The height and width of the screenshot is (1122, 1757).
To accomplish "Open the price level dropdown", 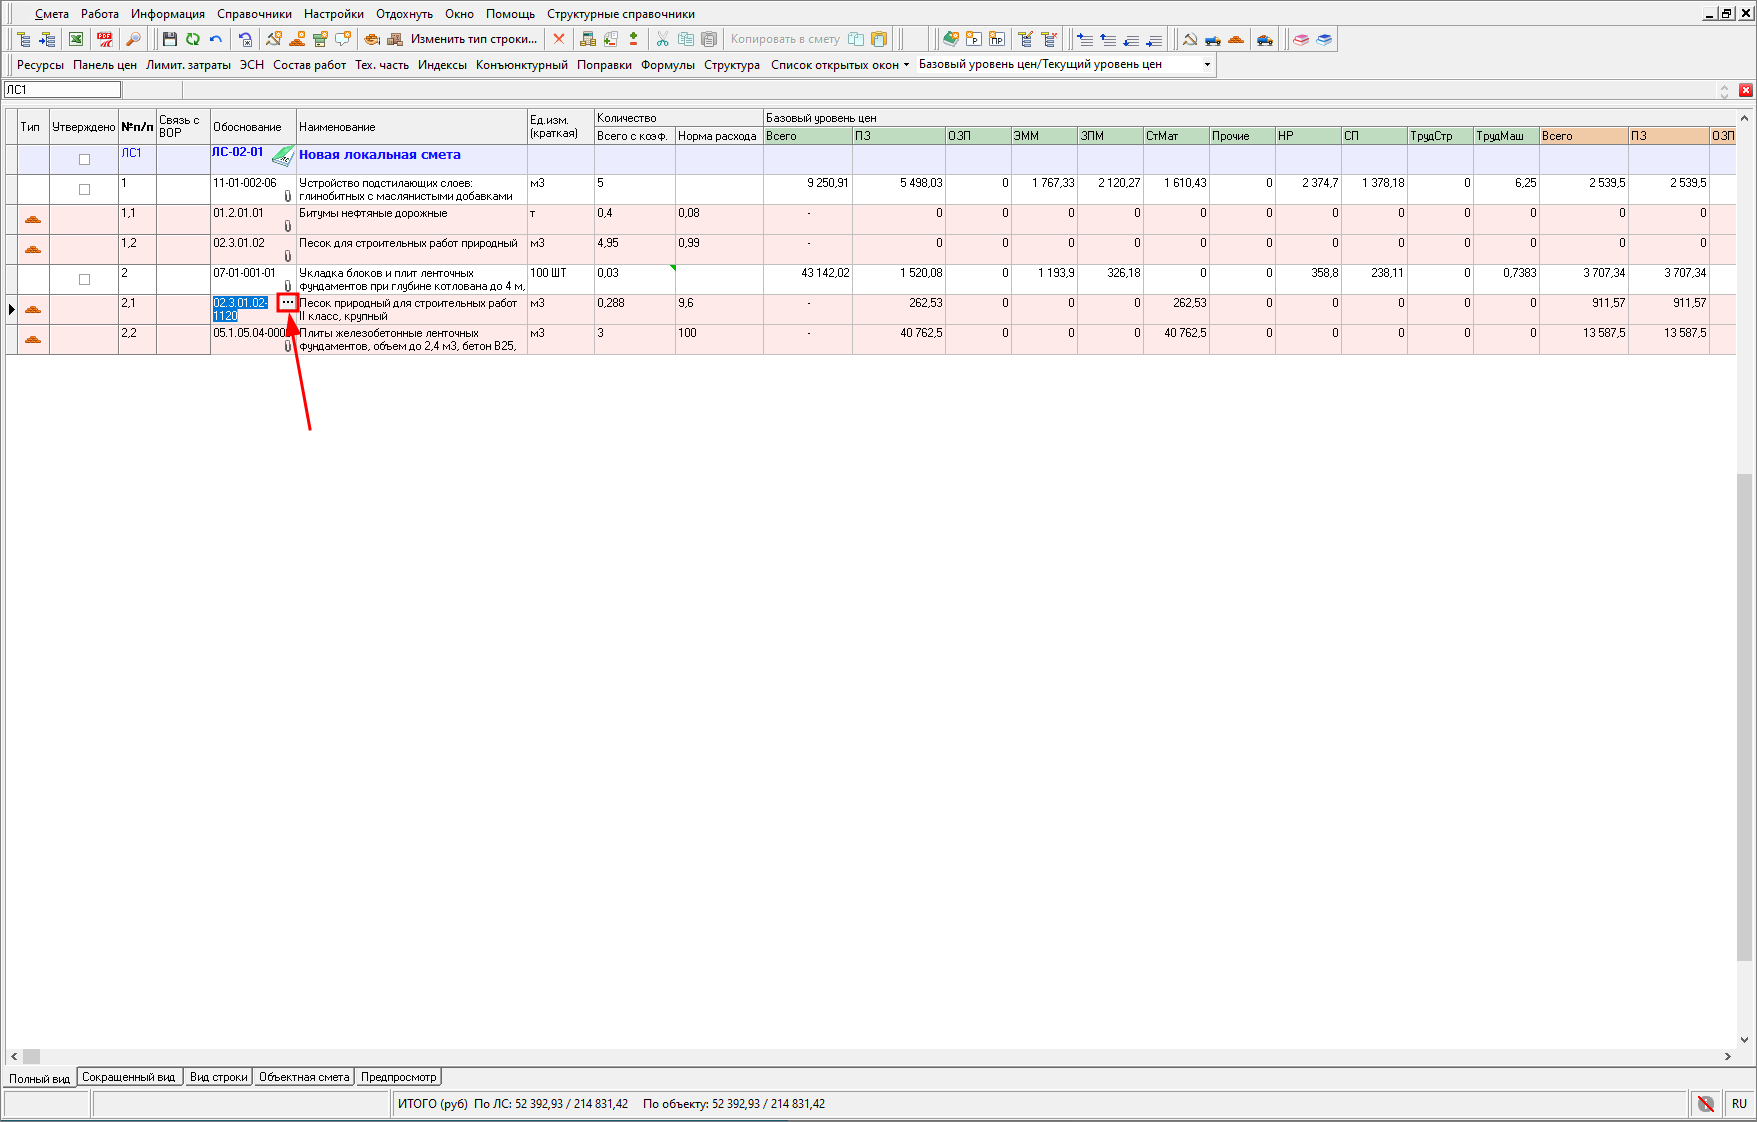I will (1207, 65).
